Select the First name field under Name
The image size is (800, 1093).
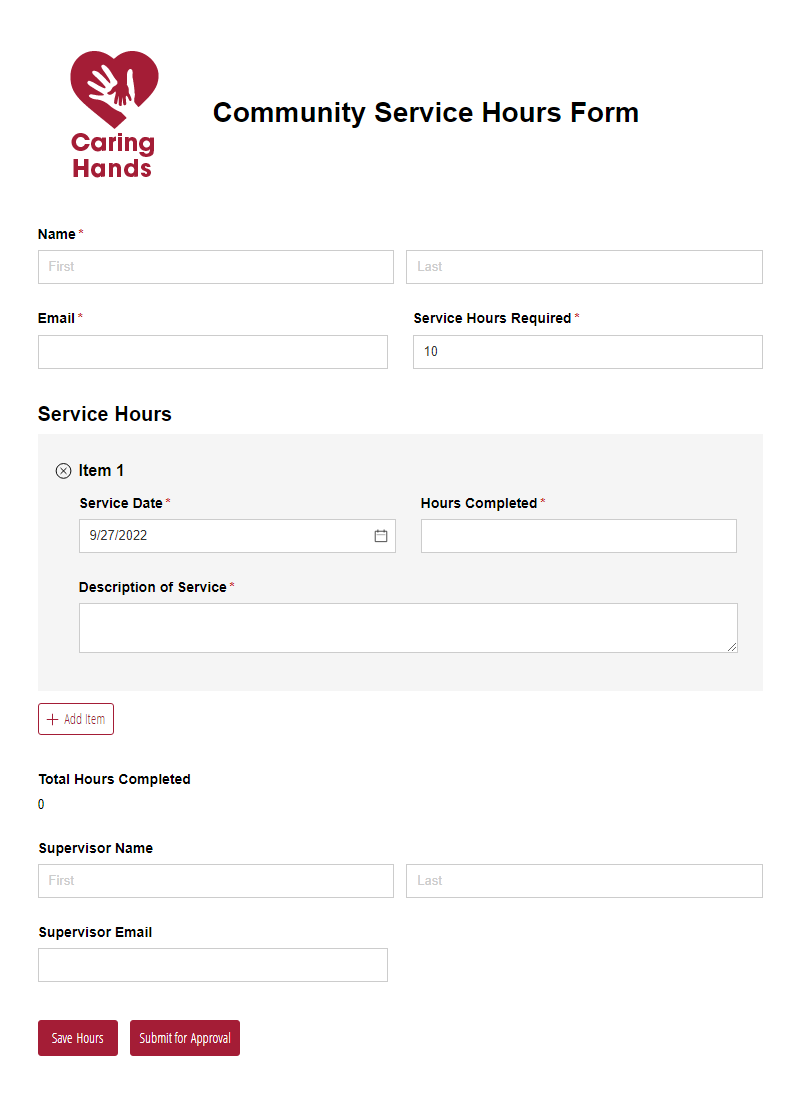coord(215,266)
